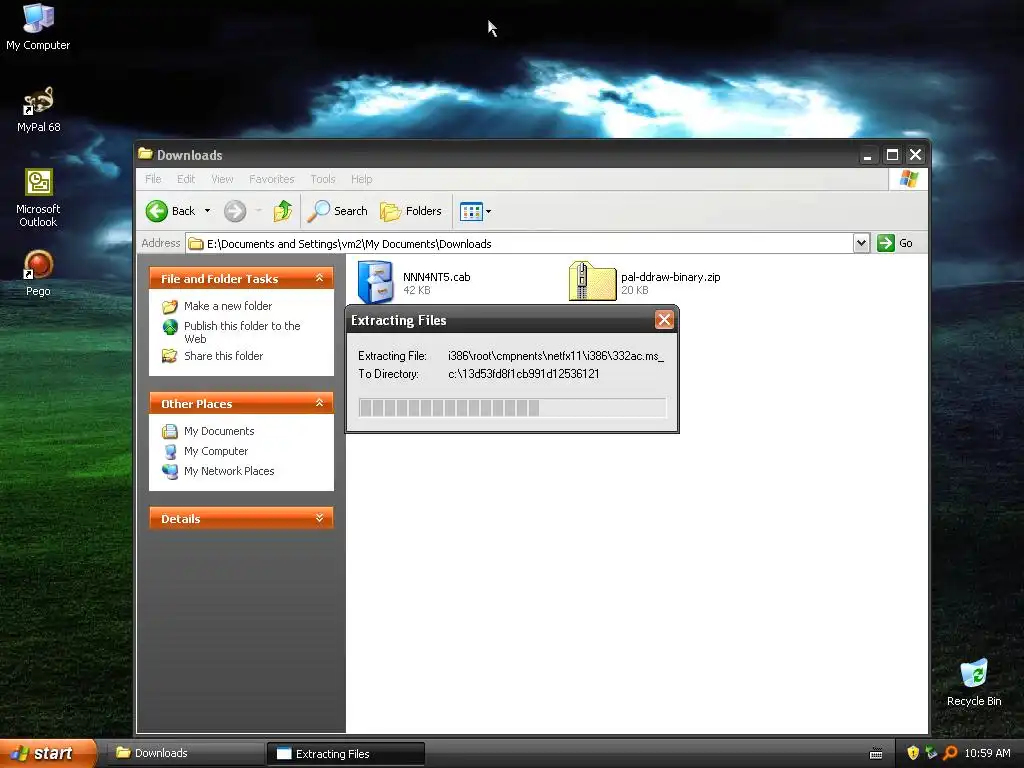Click the To Directory path text
Screen dimensions: 1024x768
pos(523,374)
